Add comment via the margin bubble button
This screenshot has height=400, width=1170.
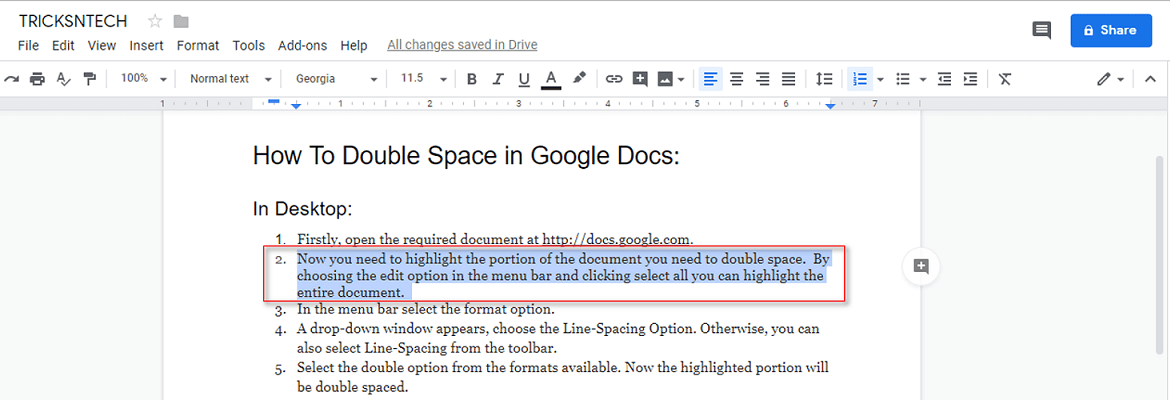tap(921, 266)
